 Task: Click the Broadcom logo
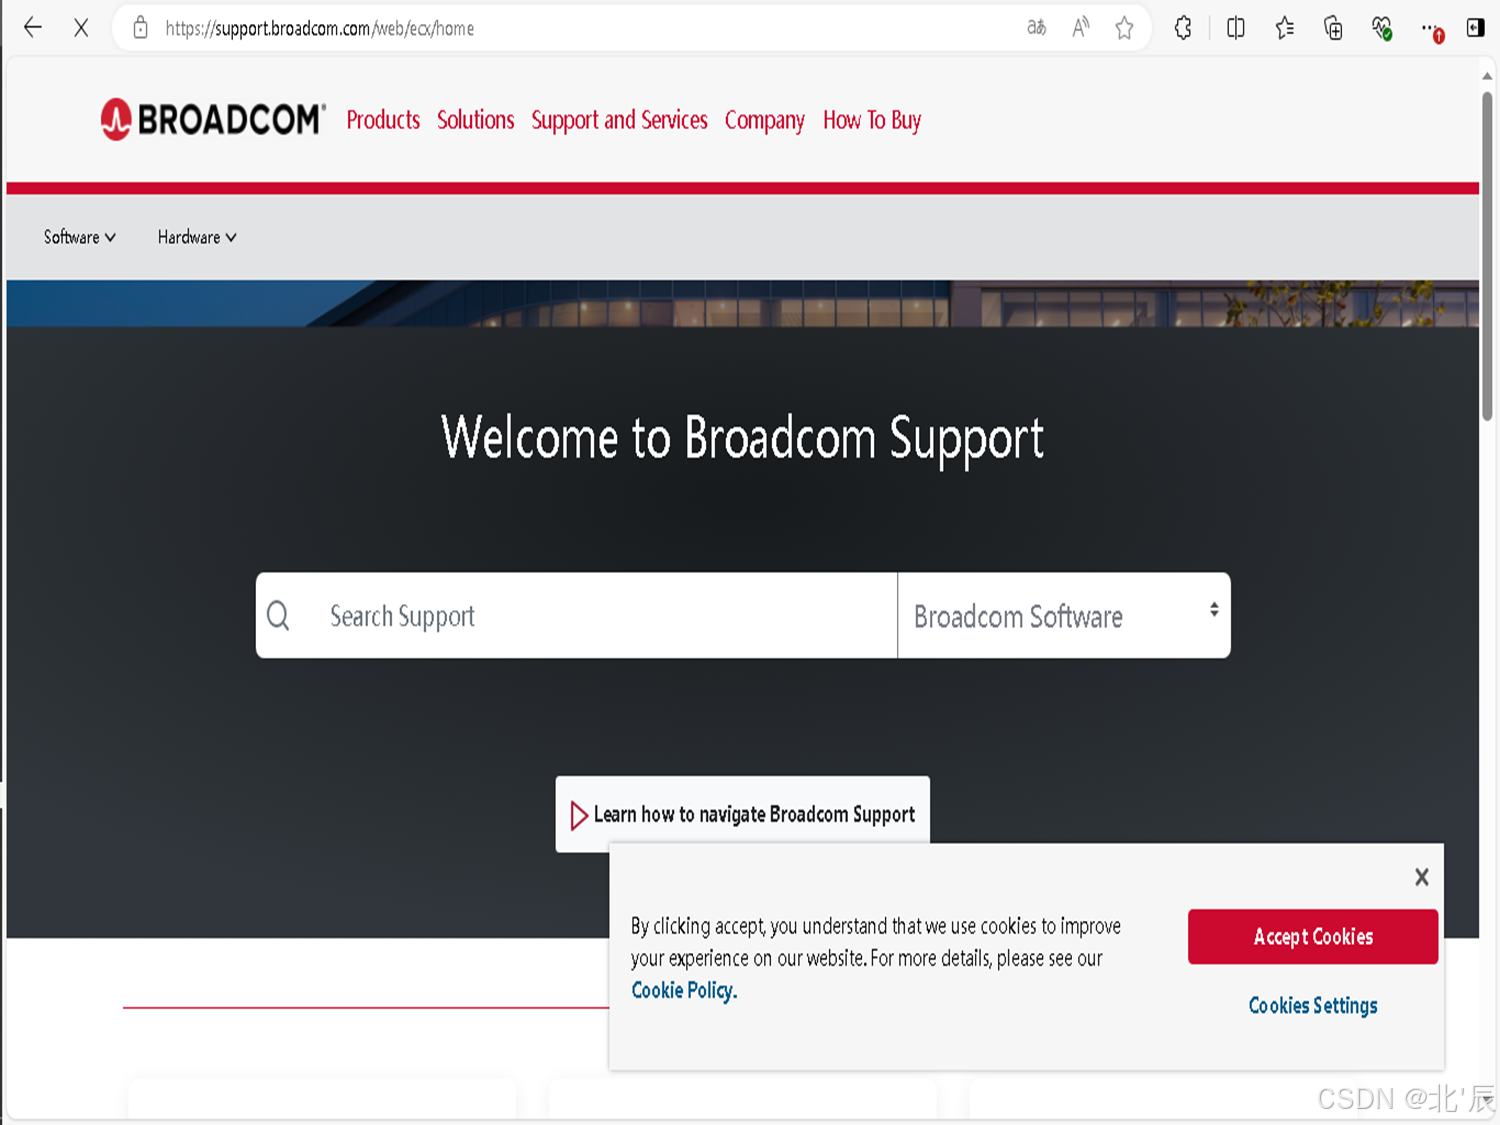213,120
